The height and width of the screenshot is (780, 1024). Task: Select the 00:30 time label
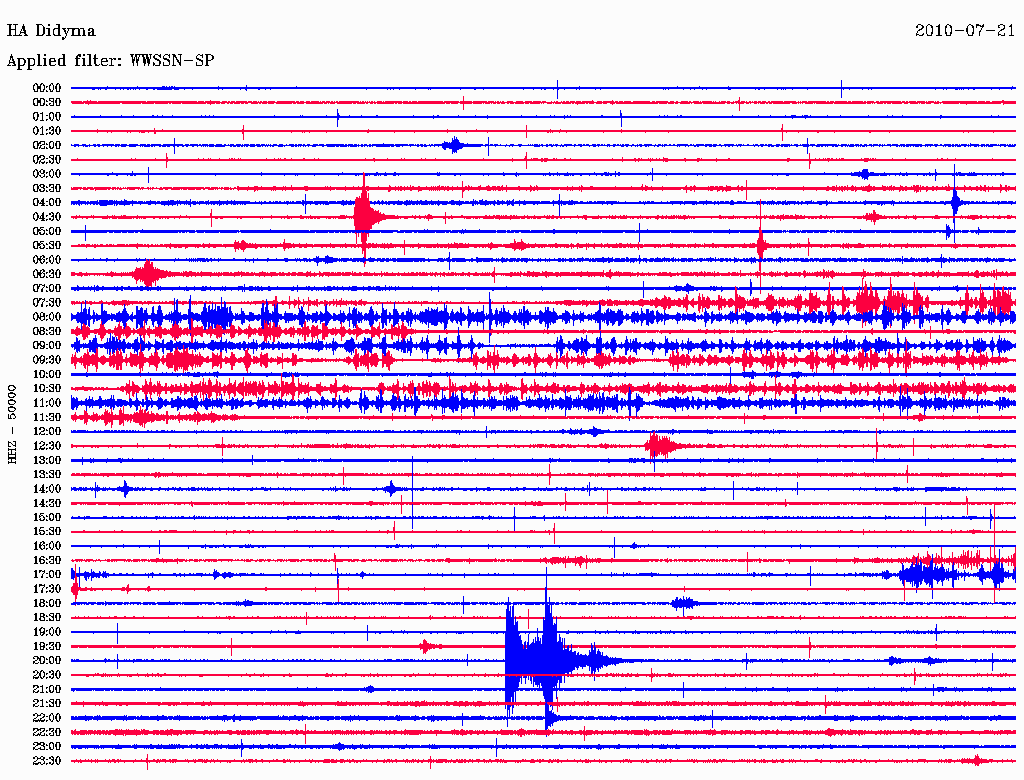pos(46,103)
